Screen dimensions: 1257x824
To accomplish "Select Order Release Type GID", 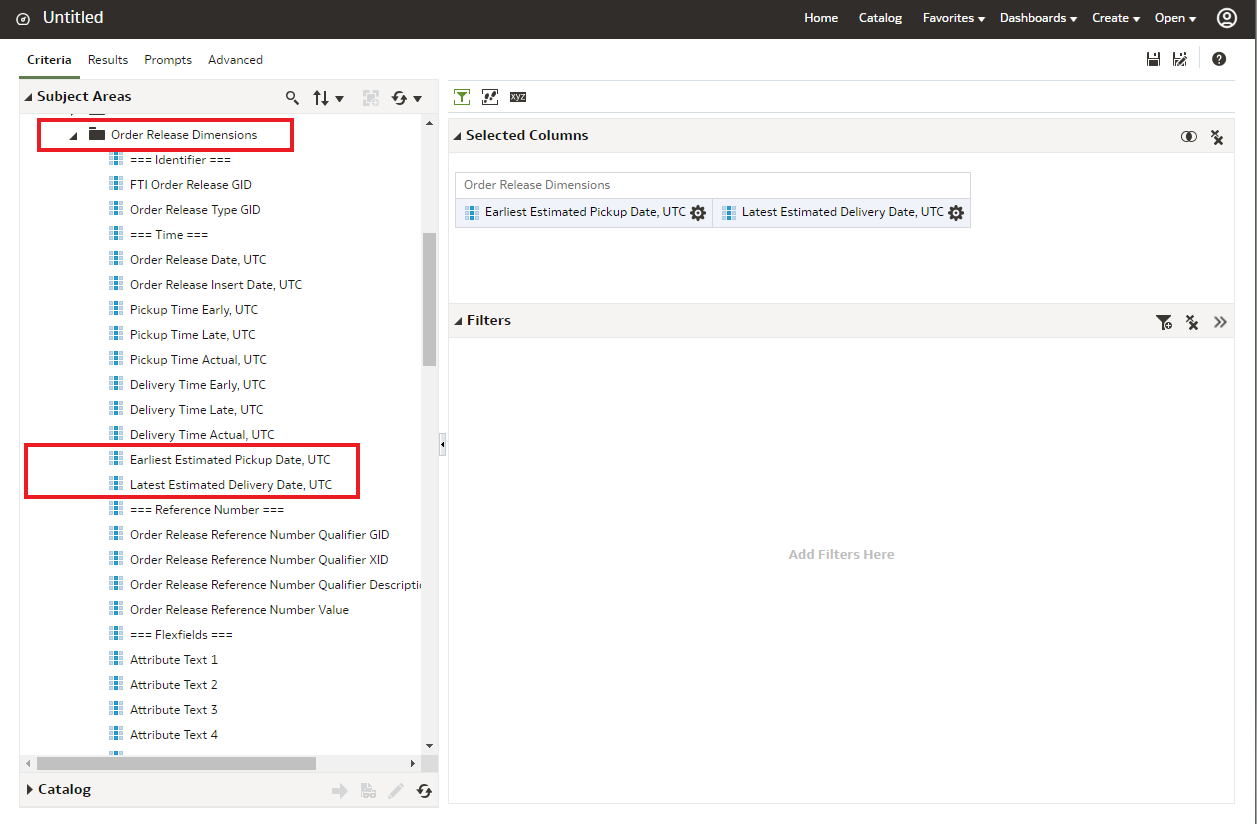I will tap(195, 210).
